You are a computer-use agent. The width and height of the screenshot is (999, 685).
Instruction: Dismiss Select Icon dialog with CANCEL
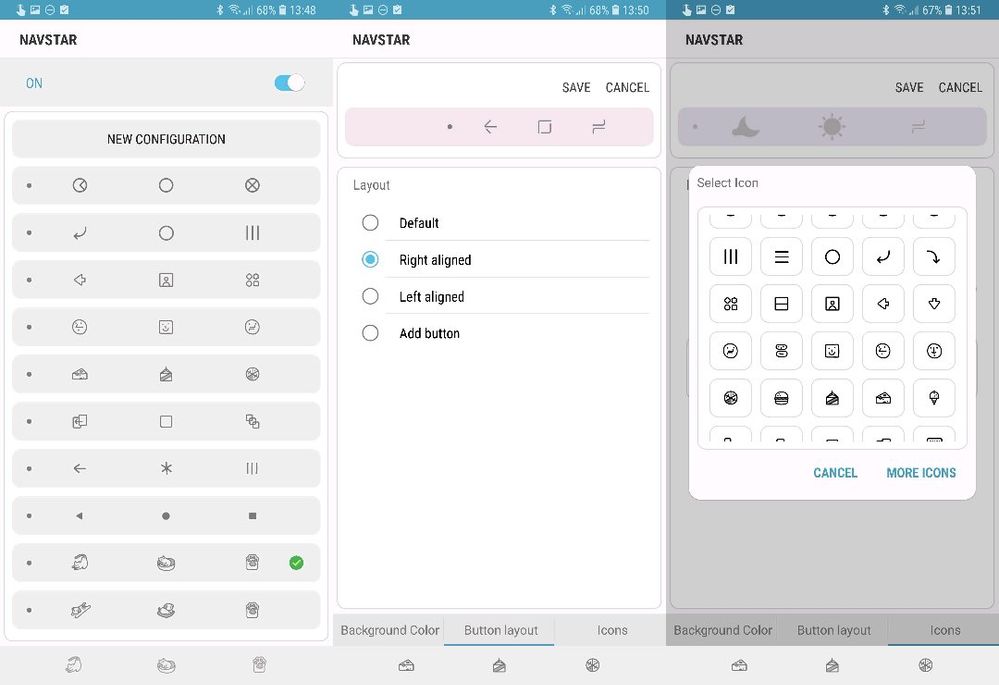pos(835,473)
